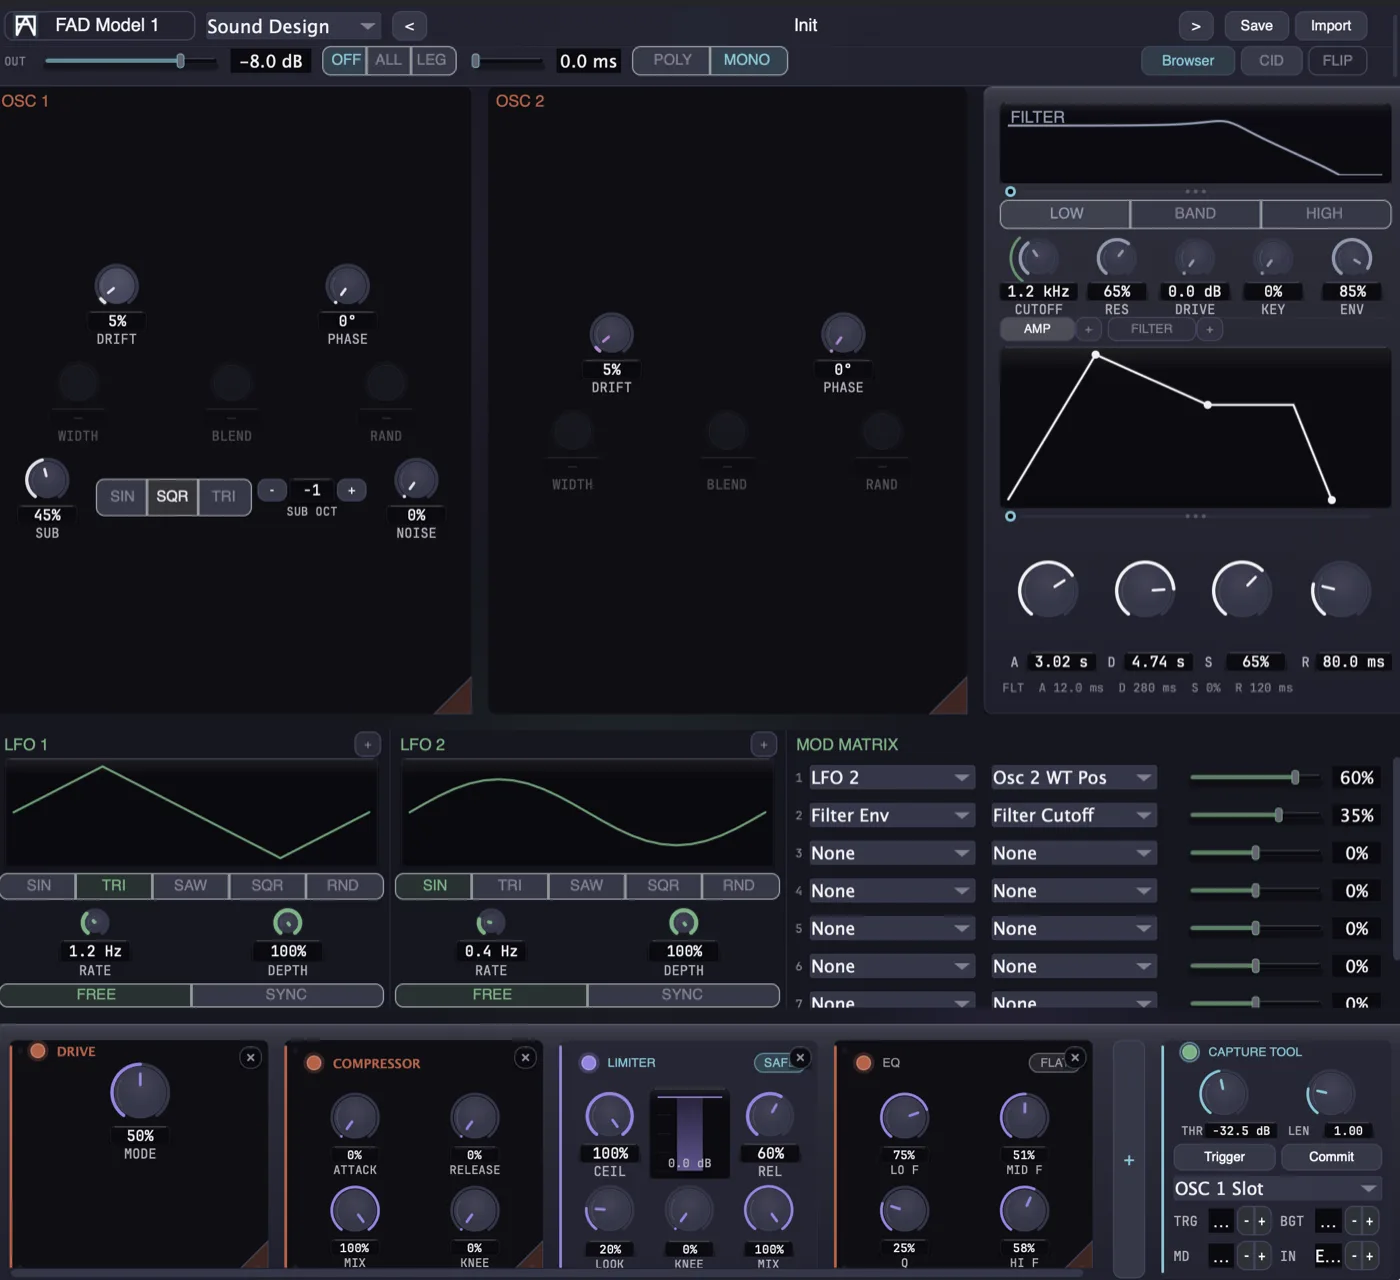Close the Limiter effect module
Image resolution: width=1400 pixels, height=1280 pixels.
(x=800, y=1057)
